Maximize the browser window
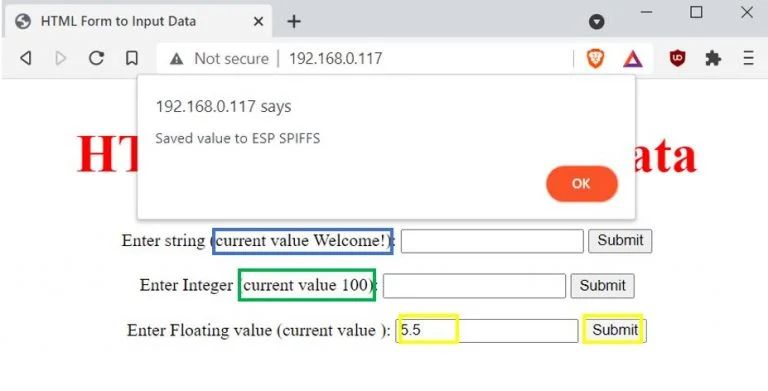The width and height of the screenshot is (768, 391). tap(696, 12)
